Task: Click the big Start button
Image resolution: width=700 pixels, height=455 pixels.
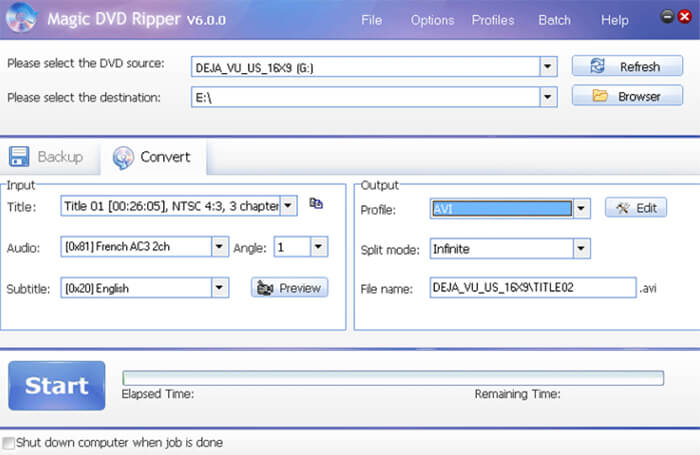Action: 57,385
